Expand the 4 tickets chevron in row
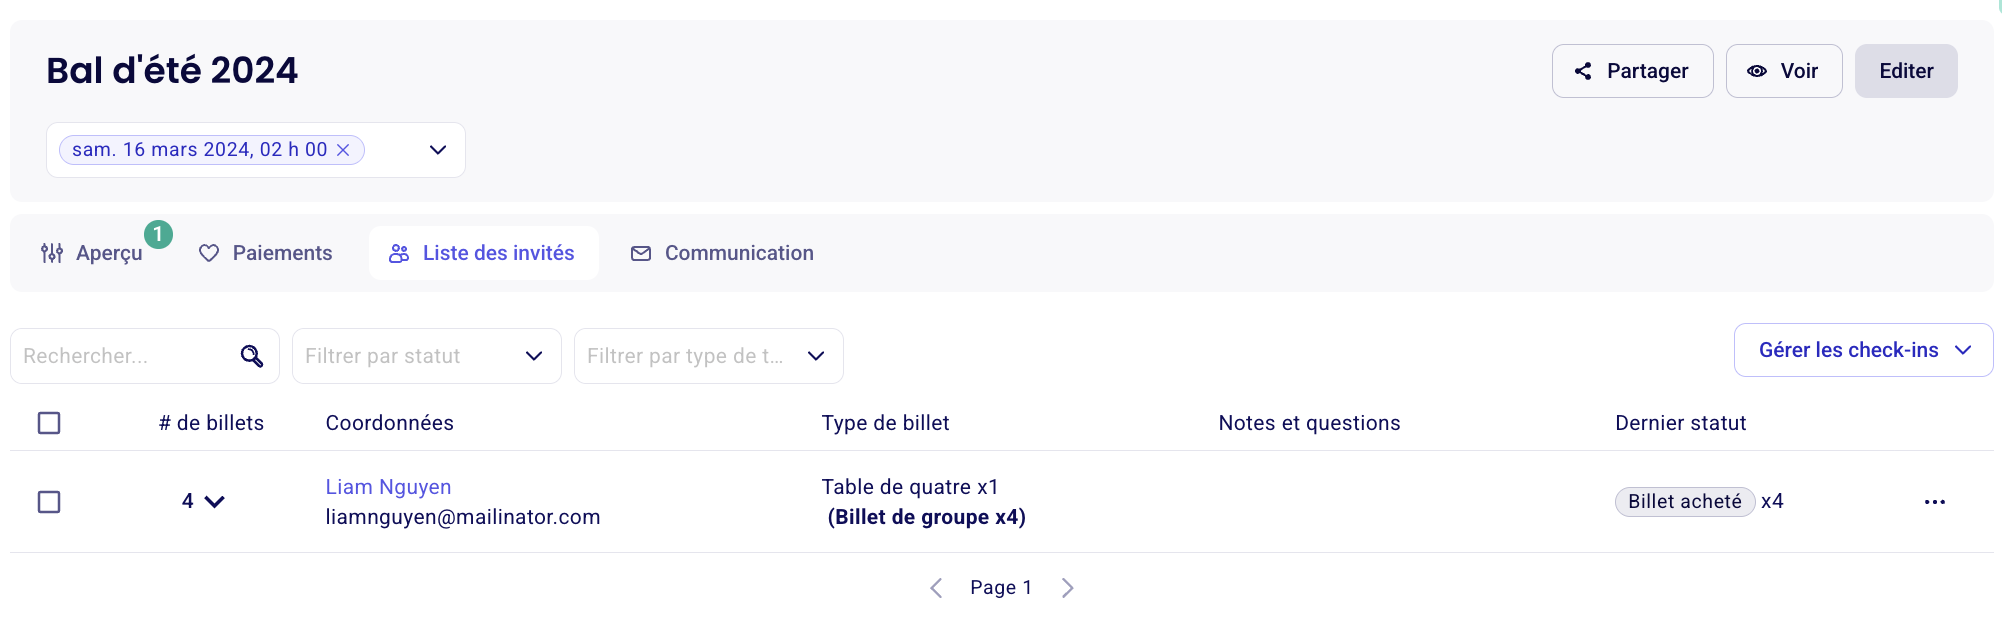 [x=215, y=502]
